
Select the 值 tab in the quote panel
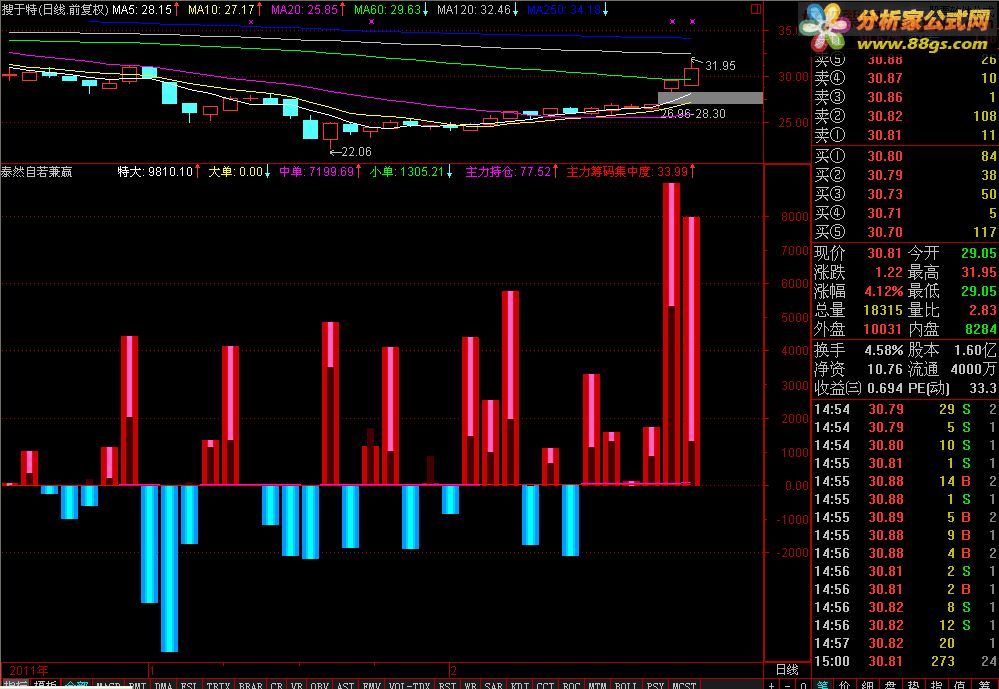click(960, 686)
